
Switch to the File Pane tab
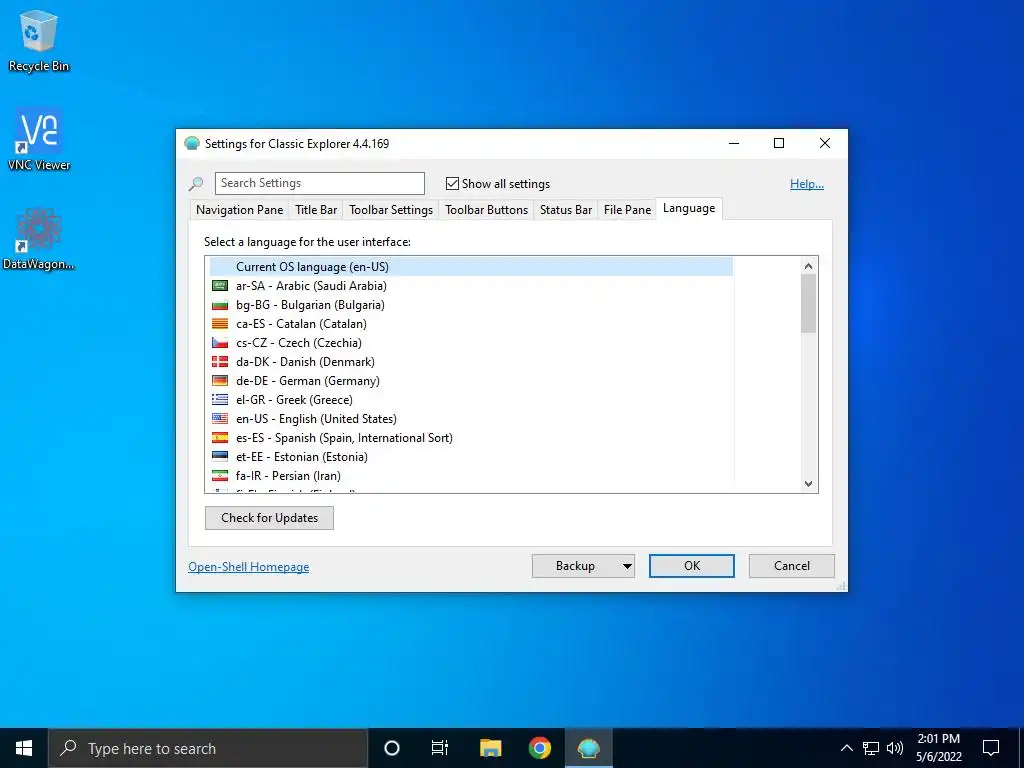628,210
